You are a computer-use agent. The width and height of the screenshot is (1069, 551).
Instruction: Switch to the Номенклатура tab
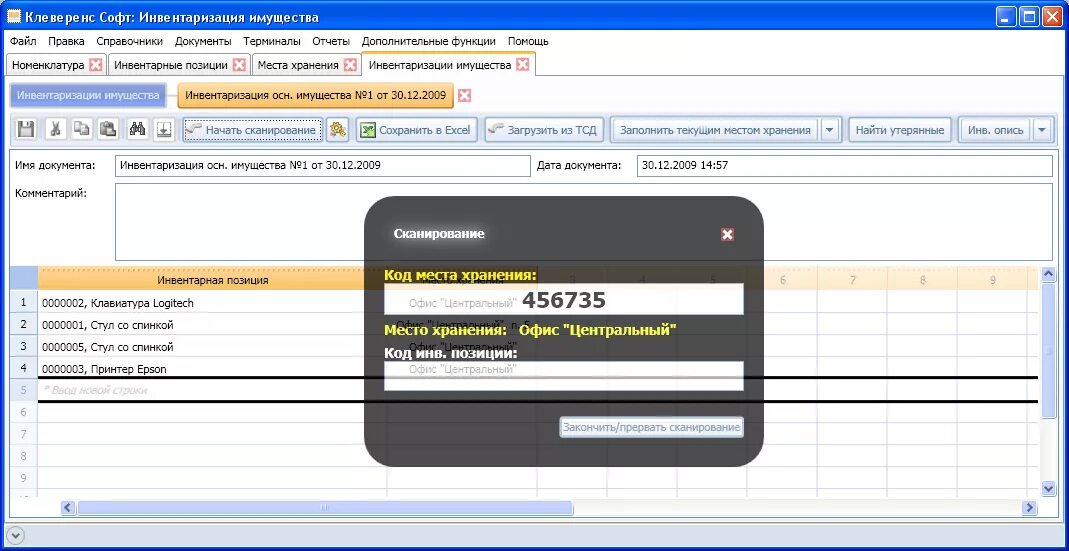48,65
